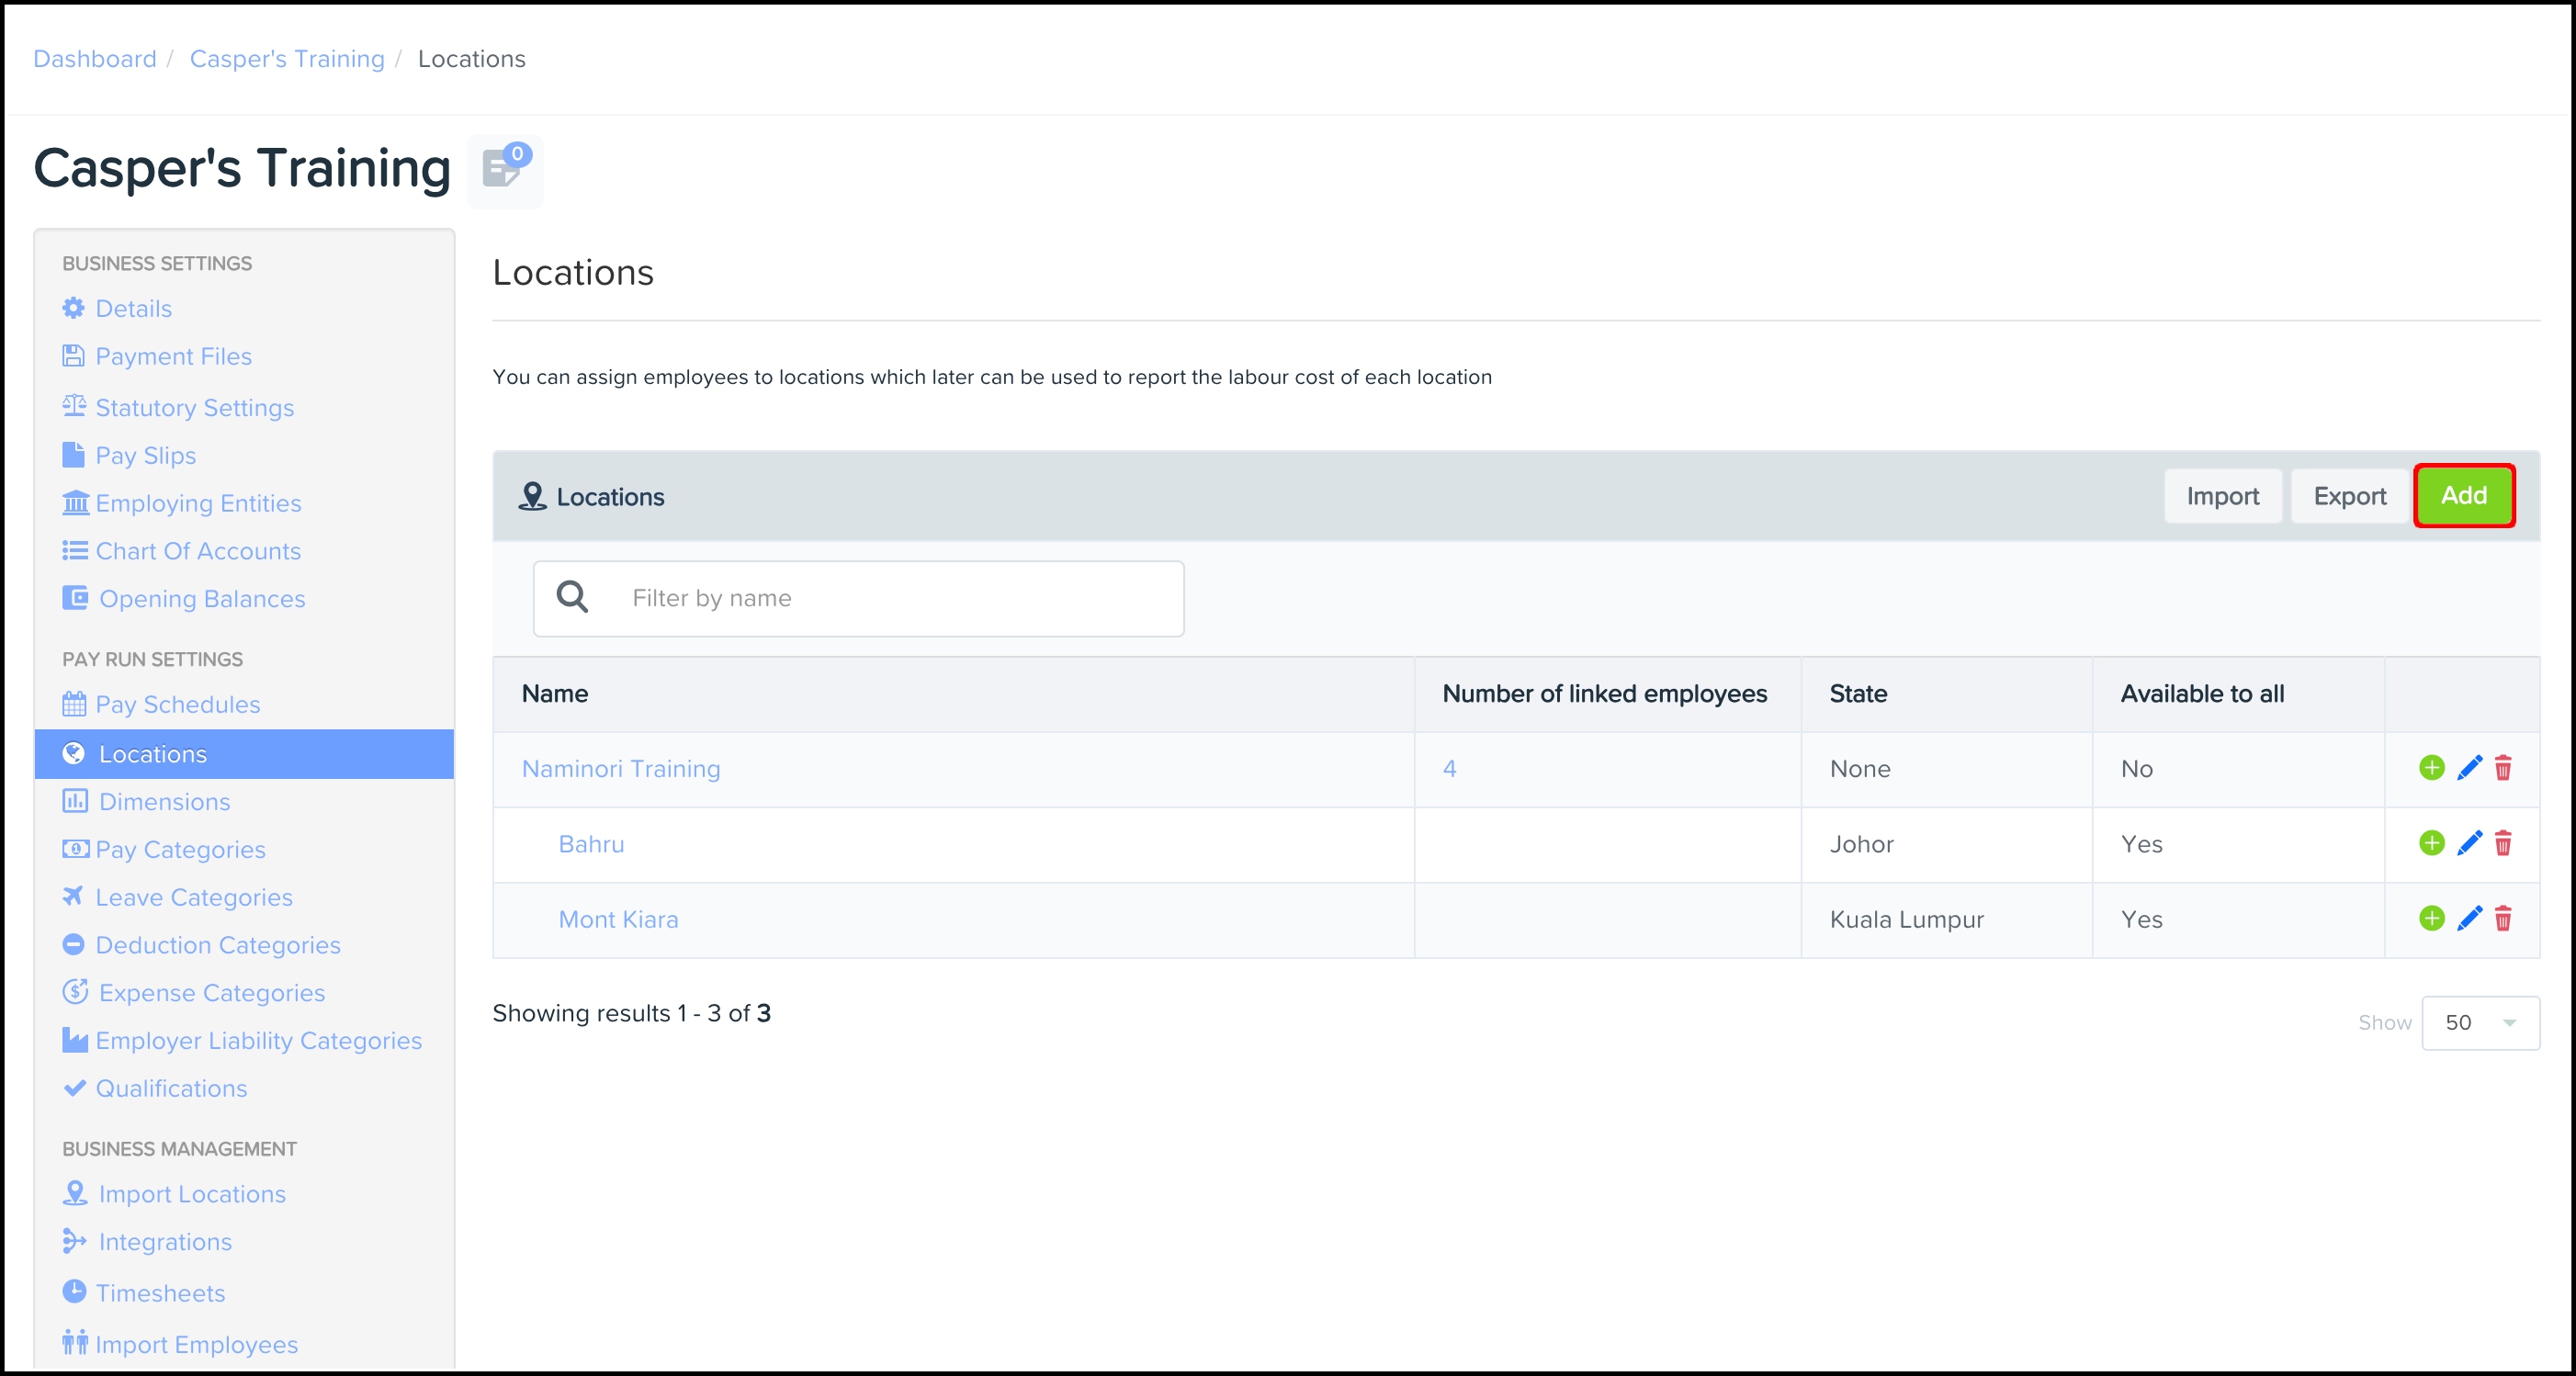Delete the Bahru location with trash icon
The width and height of the screenshot is (2576, 1376).
pos(2503,843)
